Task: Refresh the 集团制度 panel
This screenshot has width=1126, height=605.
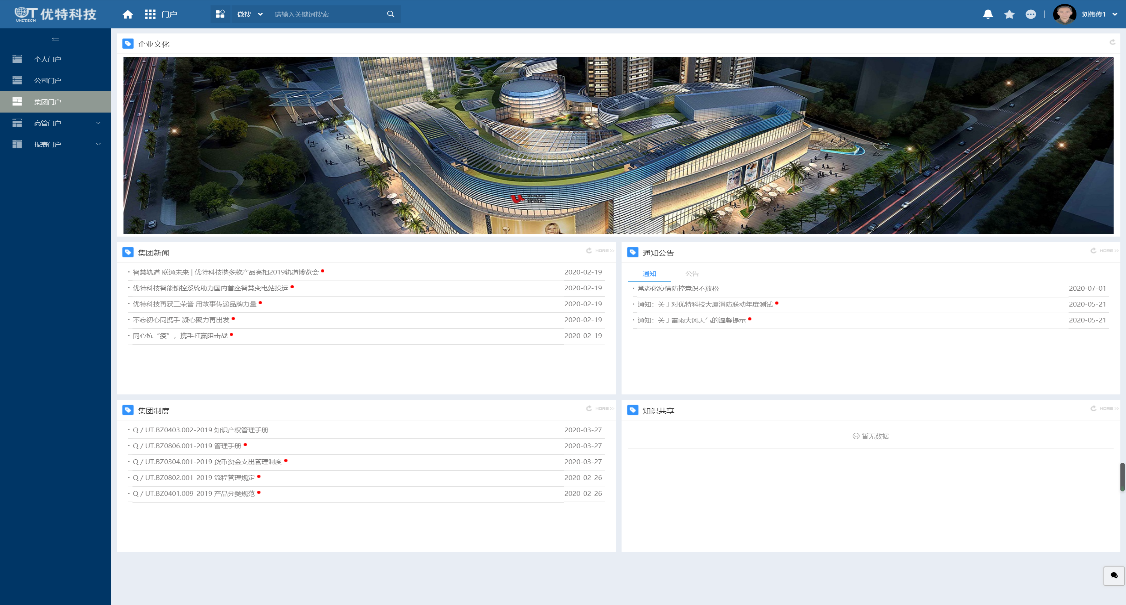Action: pyautogui.click(x=589, y=409)
